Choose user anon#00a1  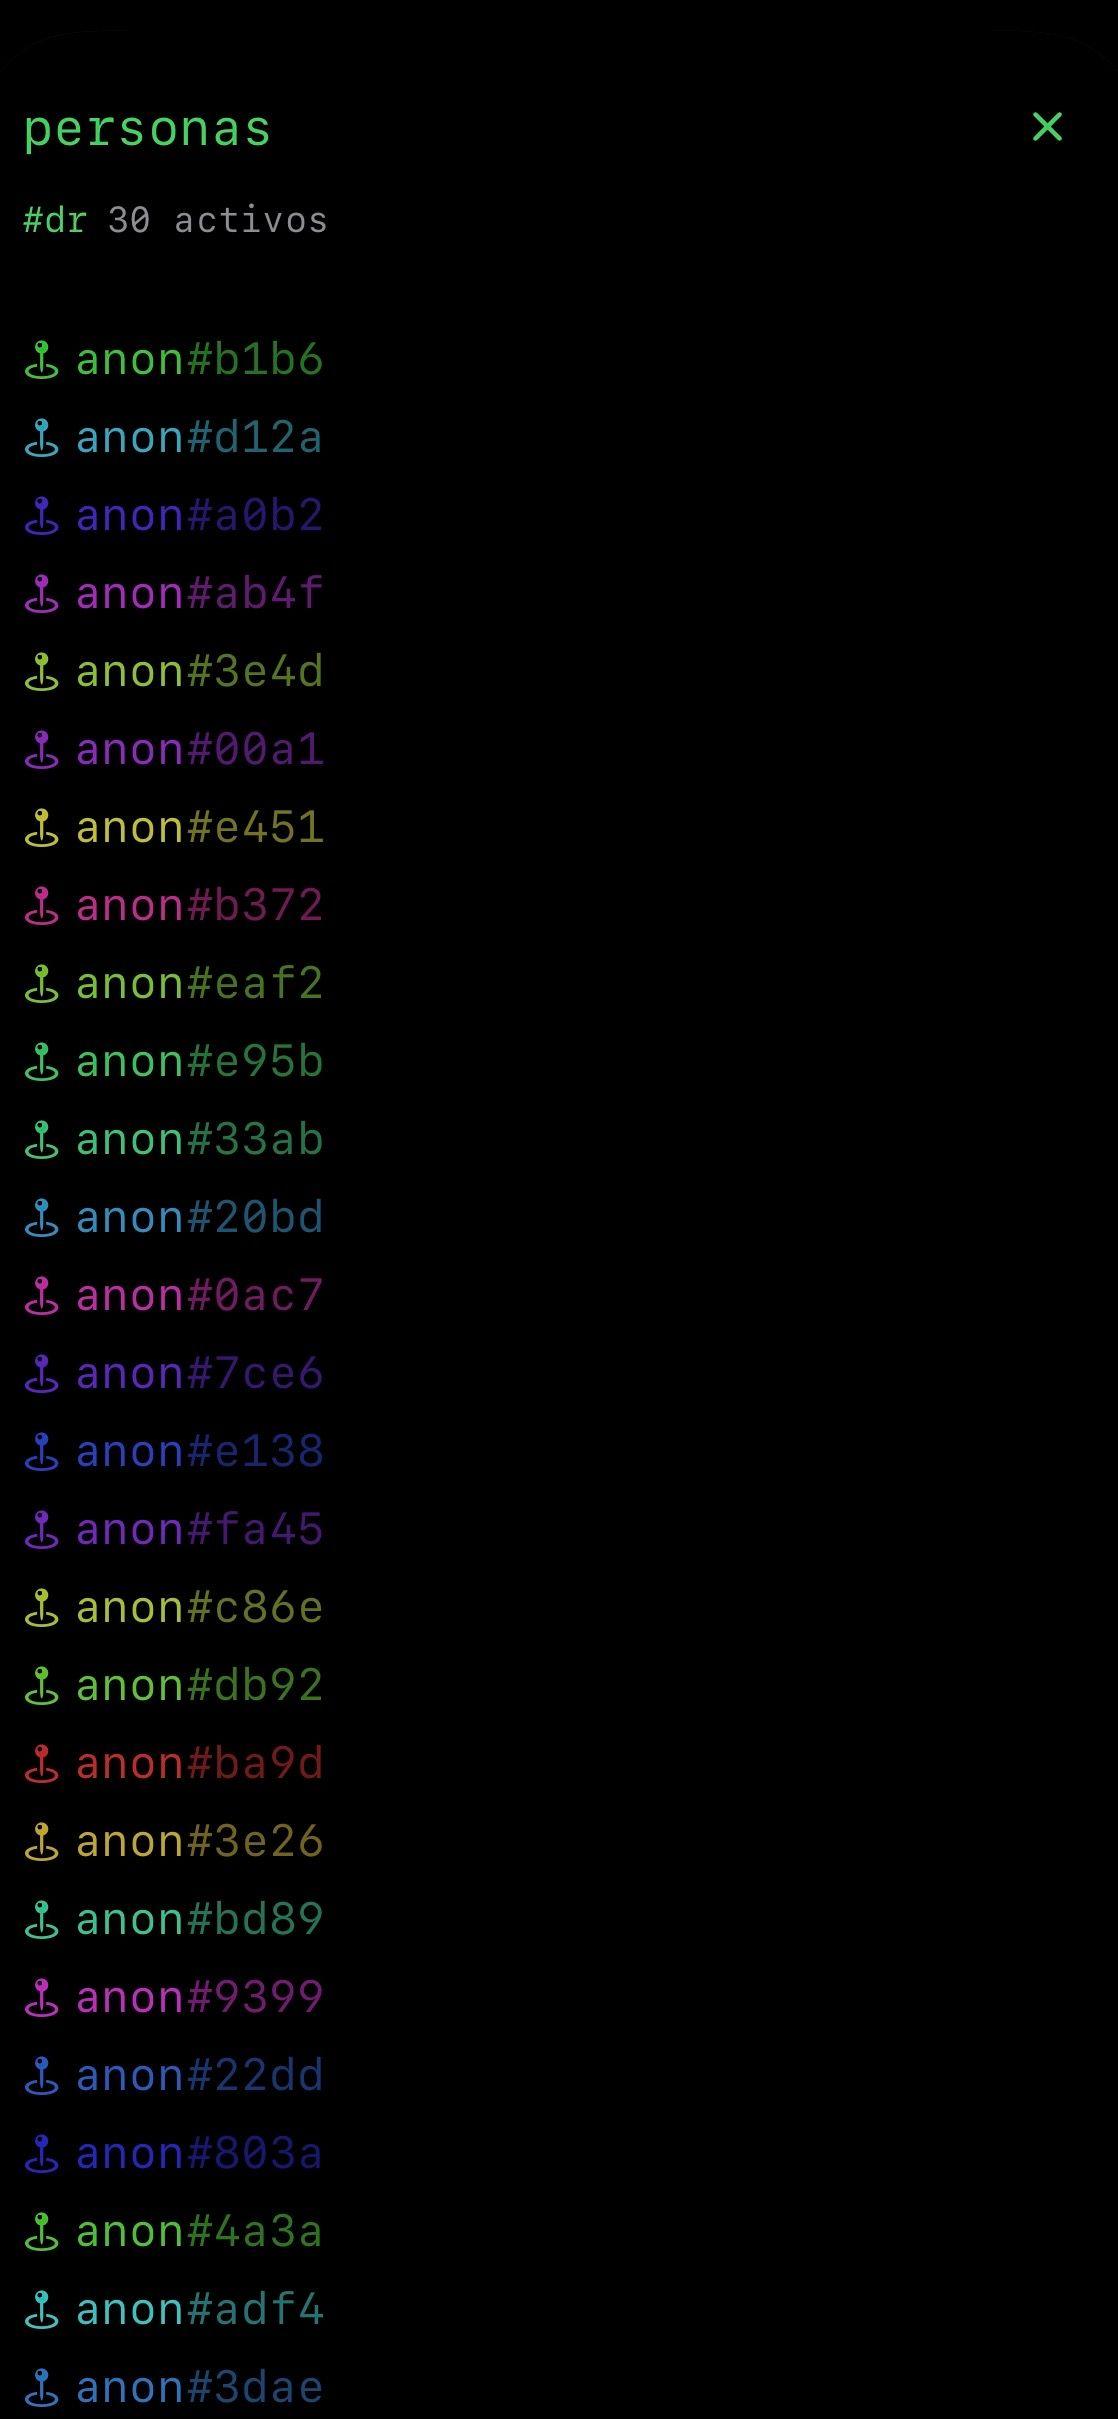click(199, 750)
